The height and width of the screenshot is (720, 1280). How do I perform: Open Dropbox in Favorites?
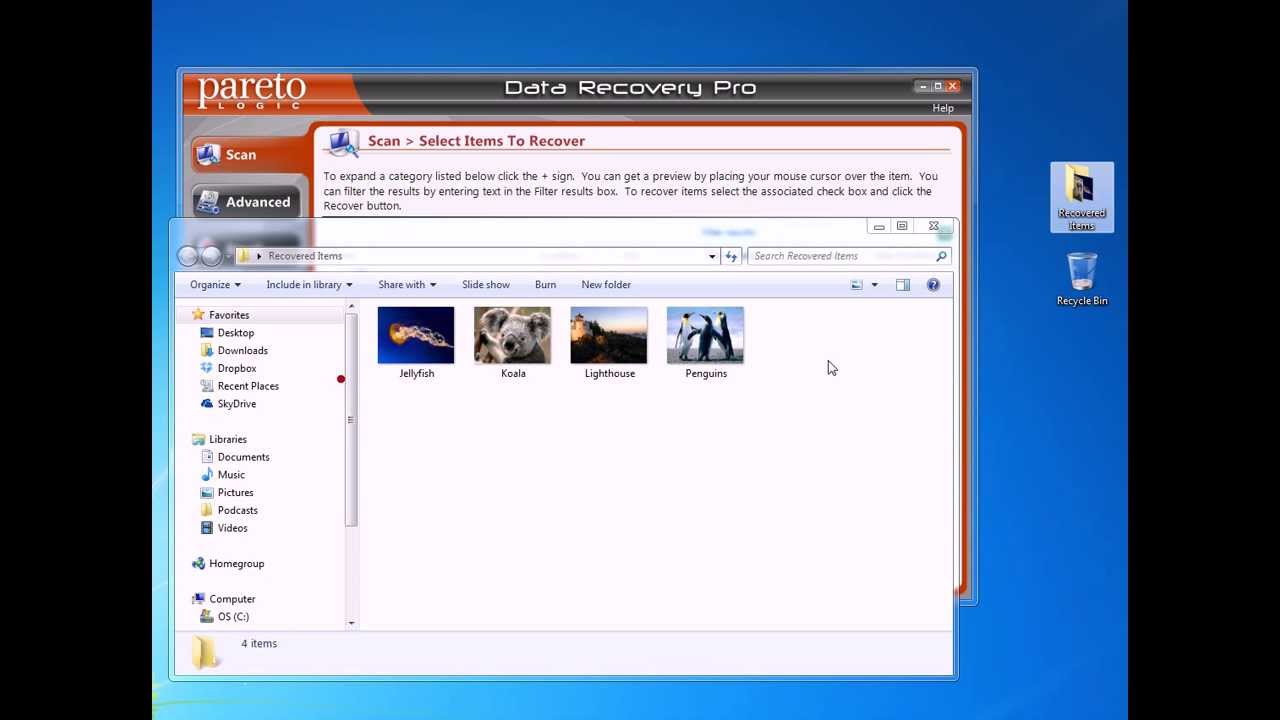tap(237, 368)
